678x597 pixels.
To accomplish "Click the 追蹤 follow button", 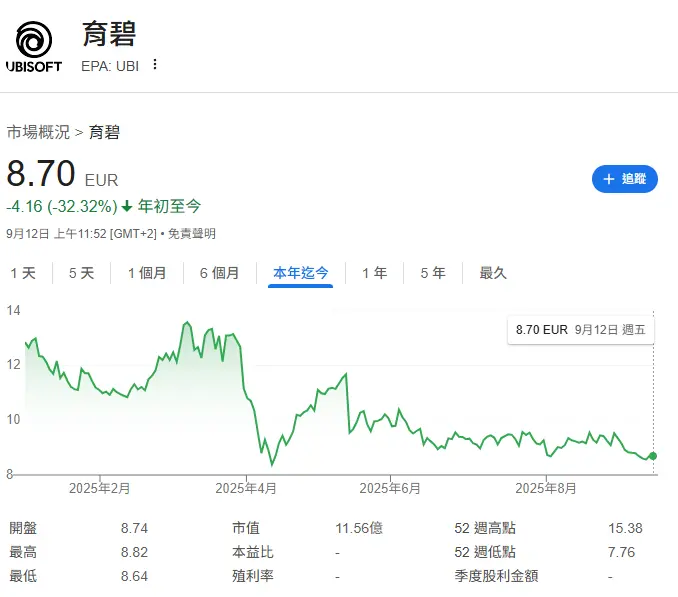I will pos(624,179).
